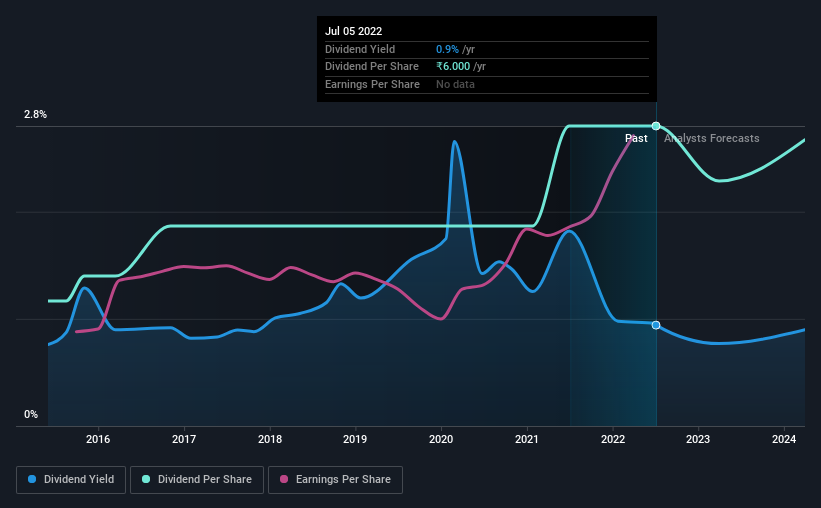Image resolution: width=821 pixels, height=508 pixels.
Task: Click the 2020 x-axis label
Action: (441, 439)
